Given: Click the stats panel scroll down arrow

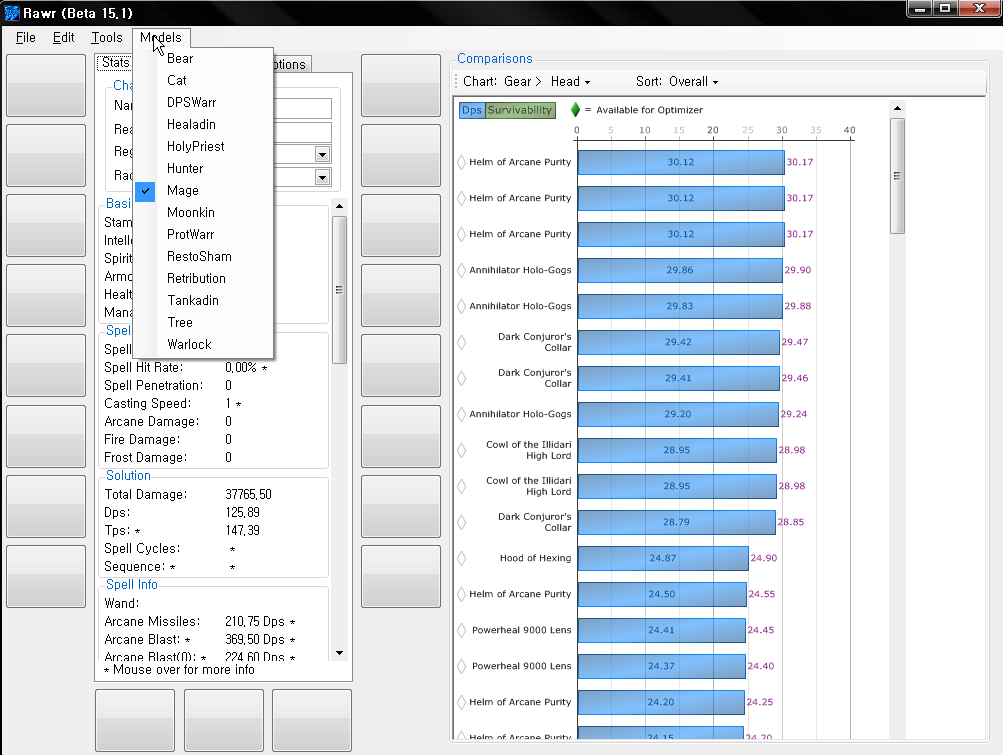Looking at the screenshot, I should (340, 653).
